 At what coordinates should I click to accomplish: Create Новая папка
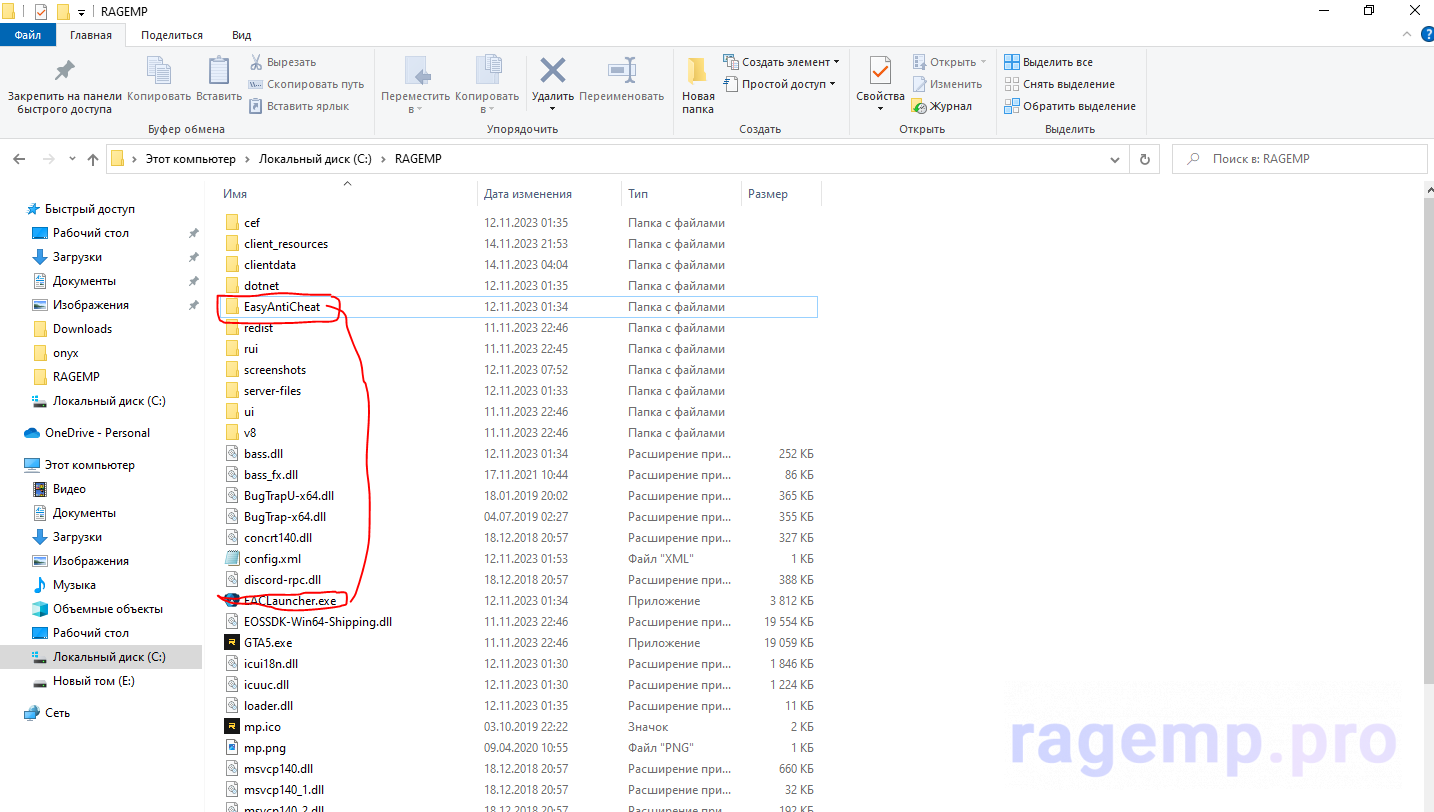pos(698,84)
